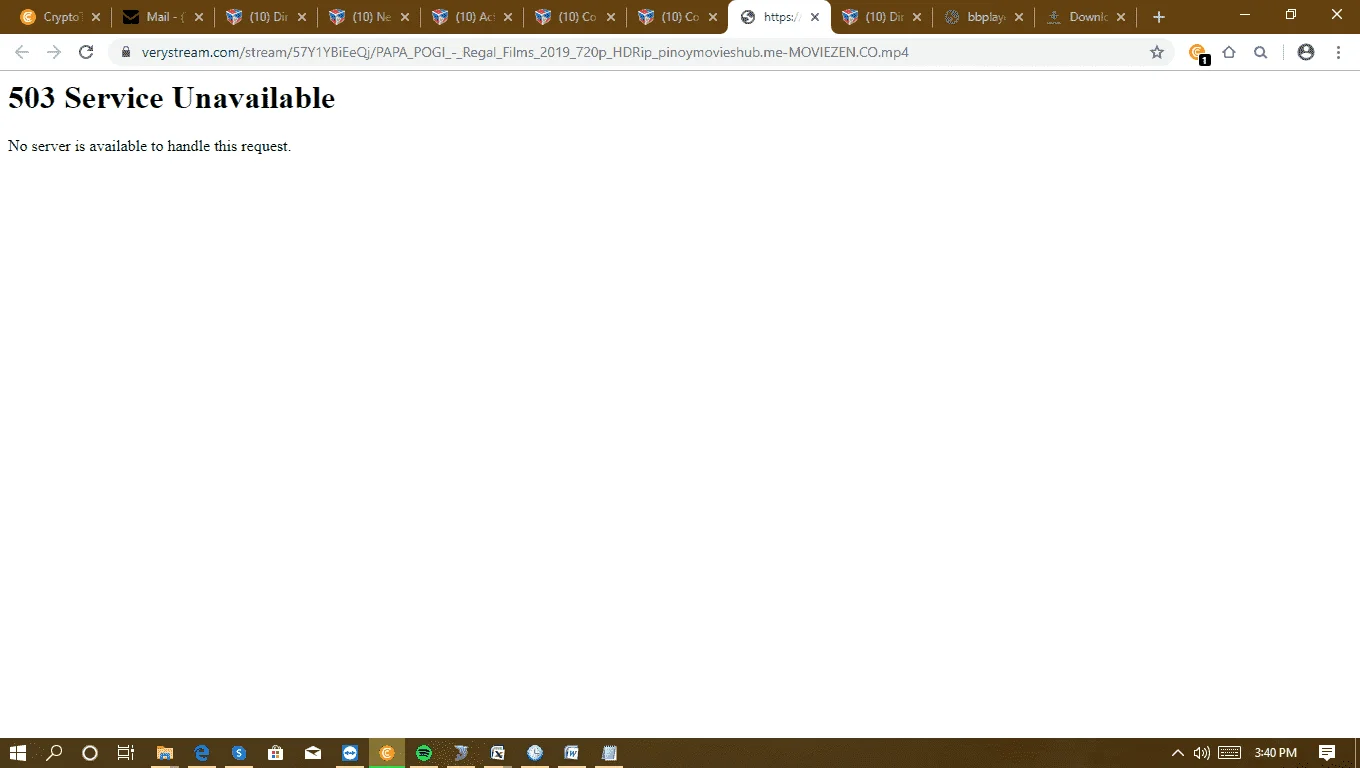Open the volume speaker control in tray
Screen dimensions: 1360x768
tap(1202, 753)
